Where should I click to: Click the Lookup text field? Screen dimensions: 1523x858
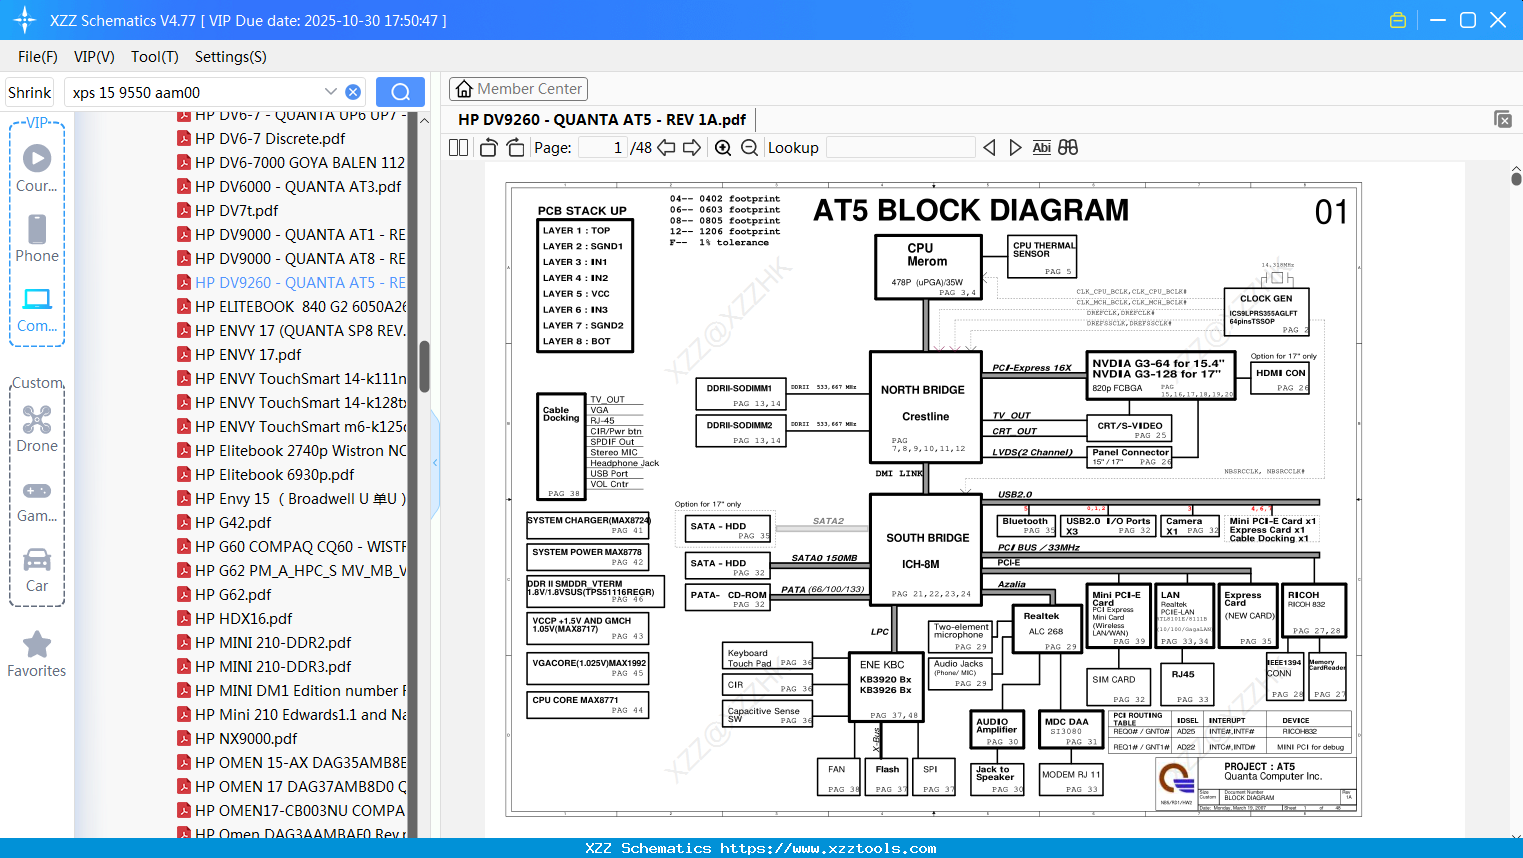pos(901,147)
